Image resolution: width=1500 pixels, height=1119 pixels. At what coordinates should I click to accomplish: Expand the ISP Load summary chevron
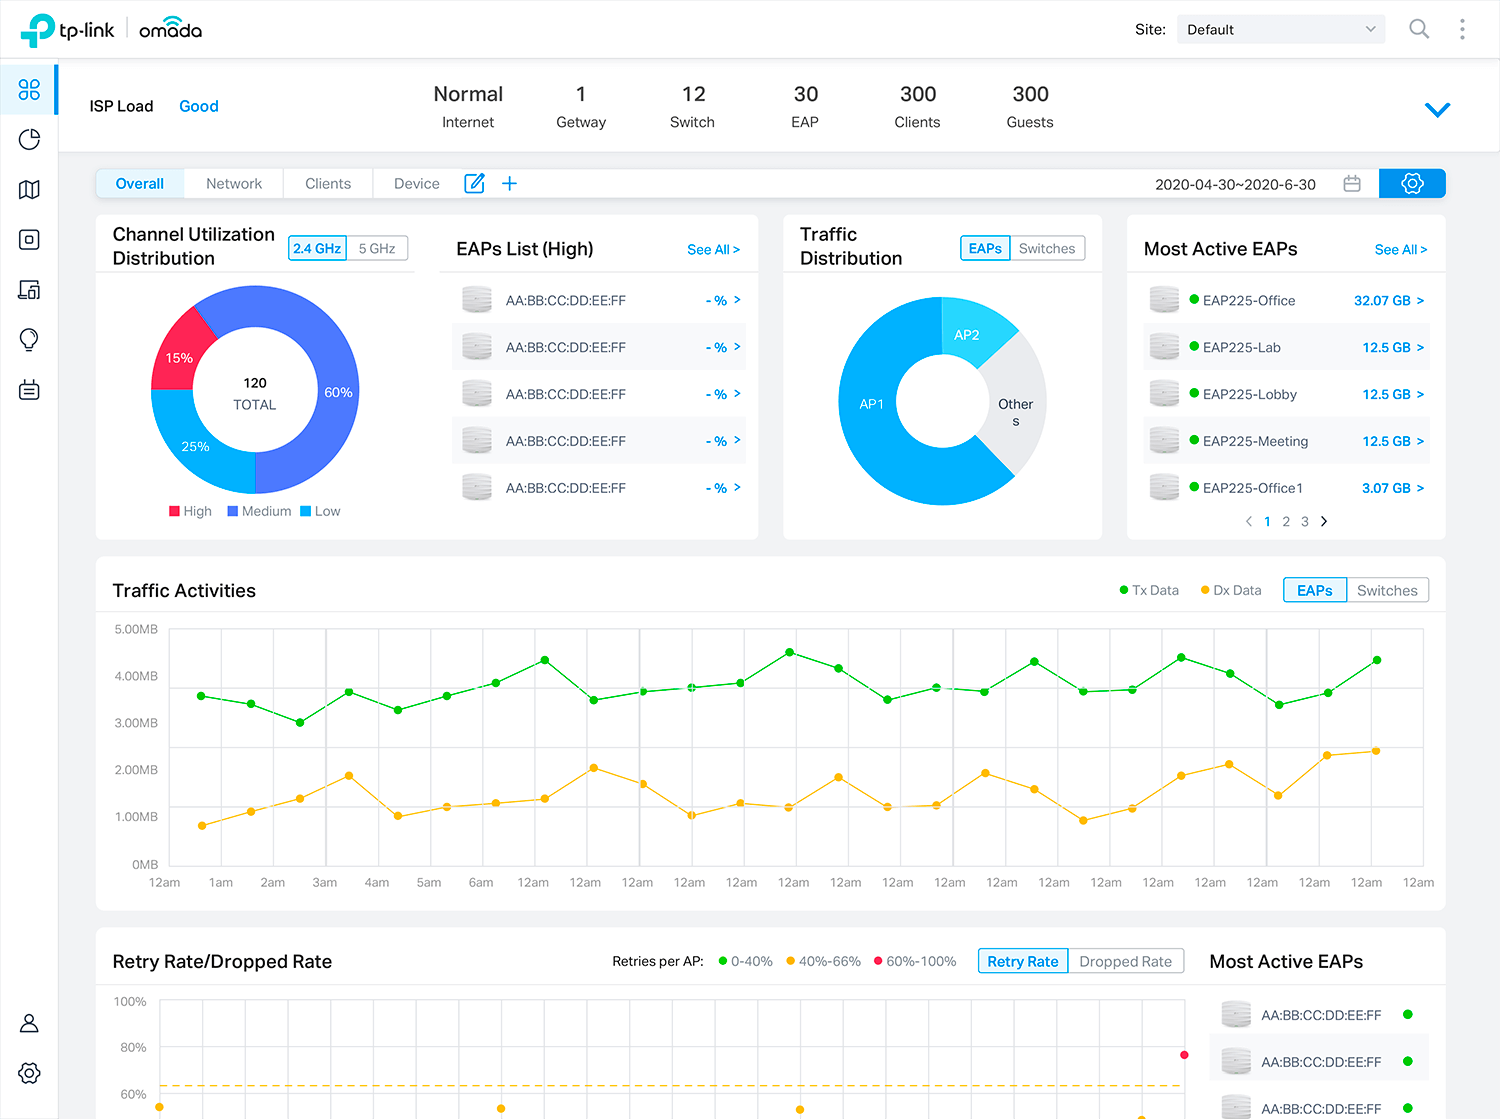[1437, 110]
